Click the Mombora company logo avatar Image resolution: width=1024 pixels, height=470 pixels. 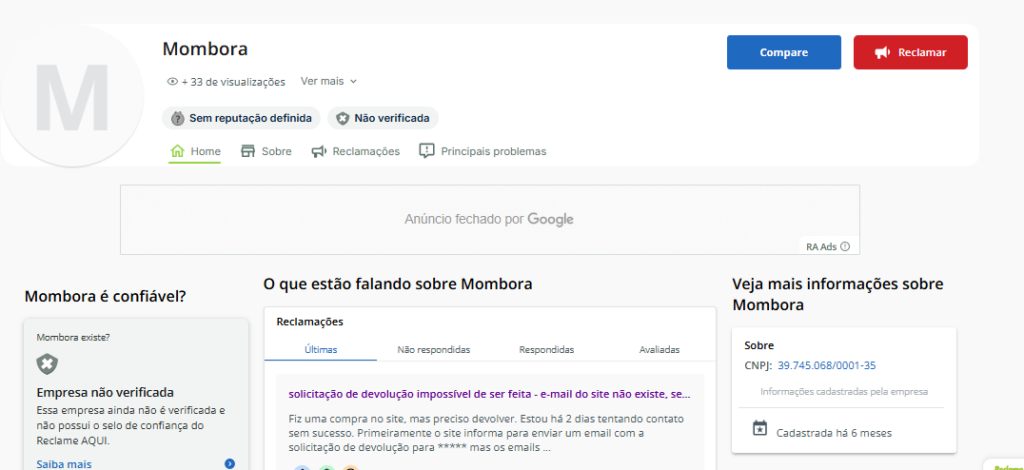click(71, 97)
